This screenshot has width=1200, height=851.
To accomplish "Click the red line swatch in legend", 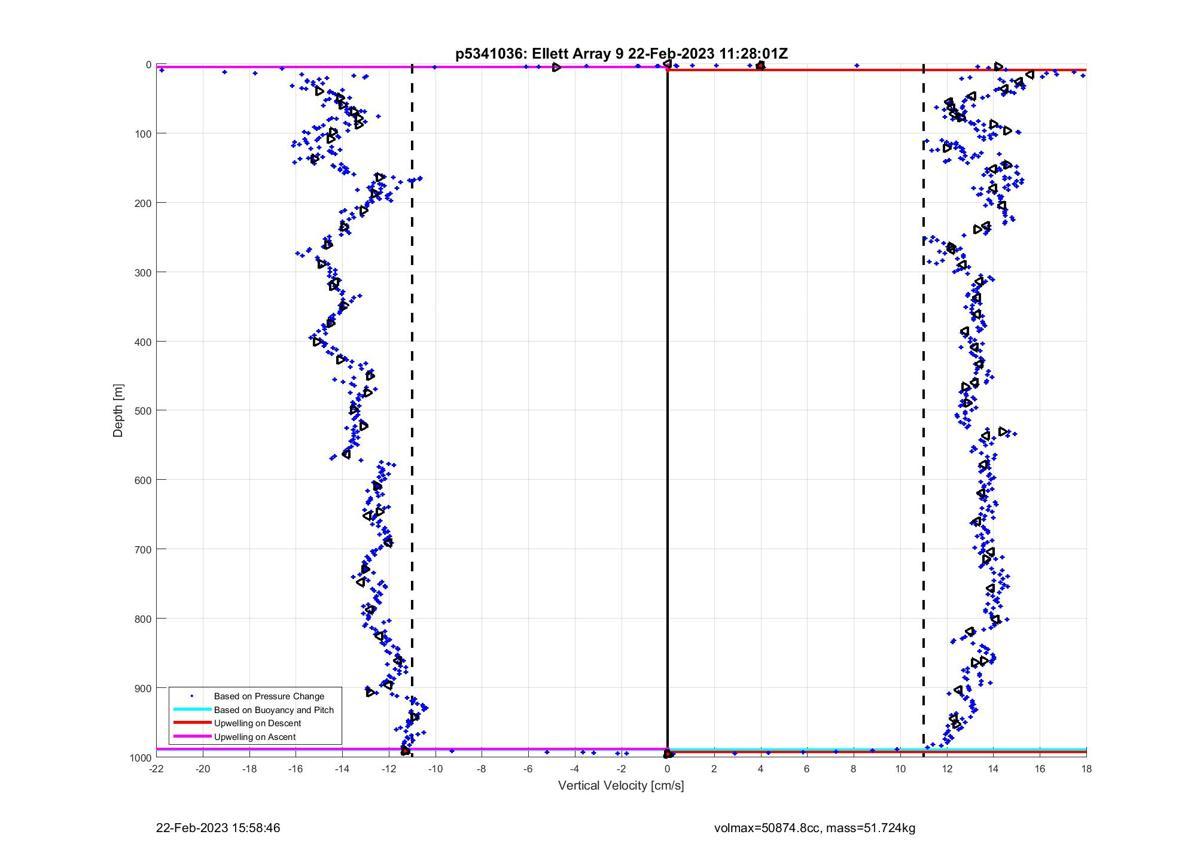I will pos(192,723).
